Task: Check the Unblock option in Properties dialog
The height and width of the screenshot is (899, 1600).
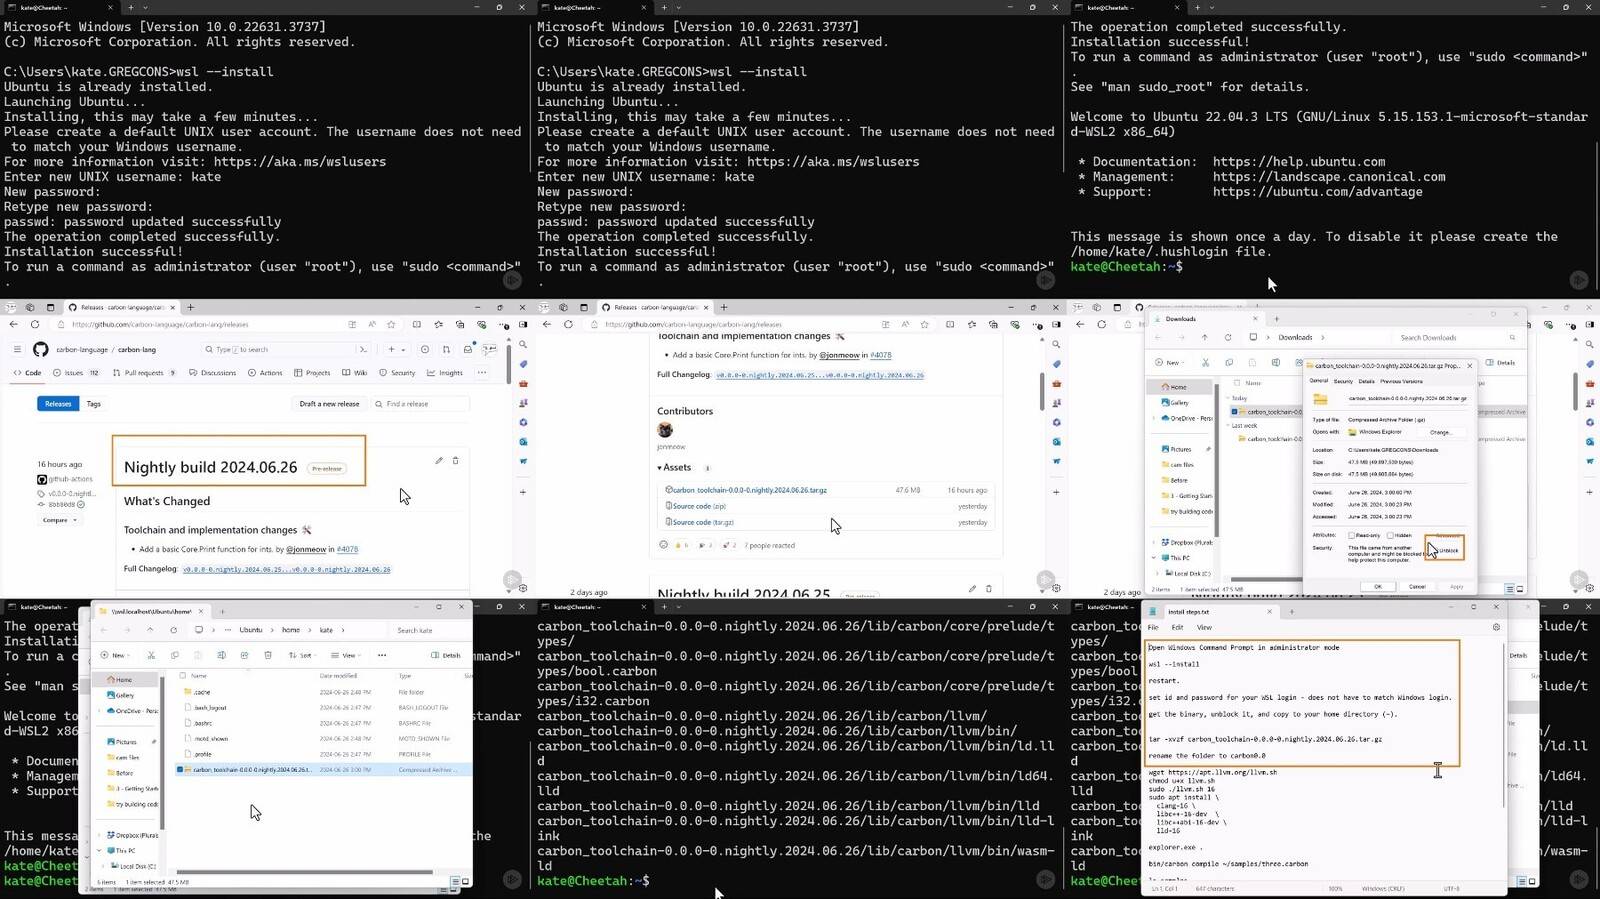Action: click(1445, 550)
